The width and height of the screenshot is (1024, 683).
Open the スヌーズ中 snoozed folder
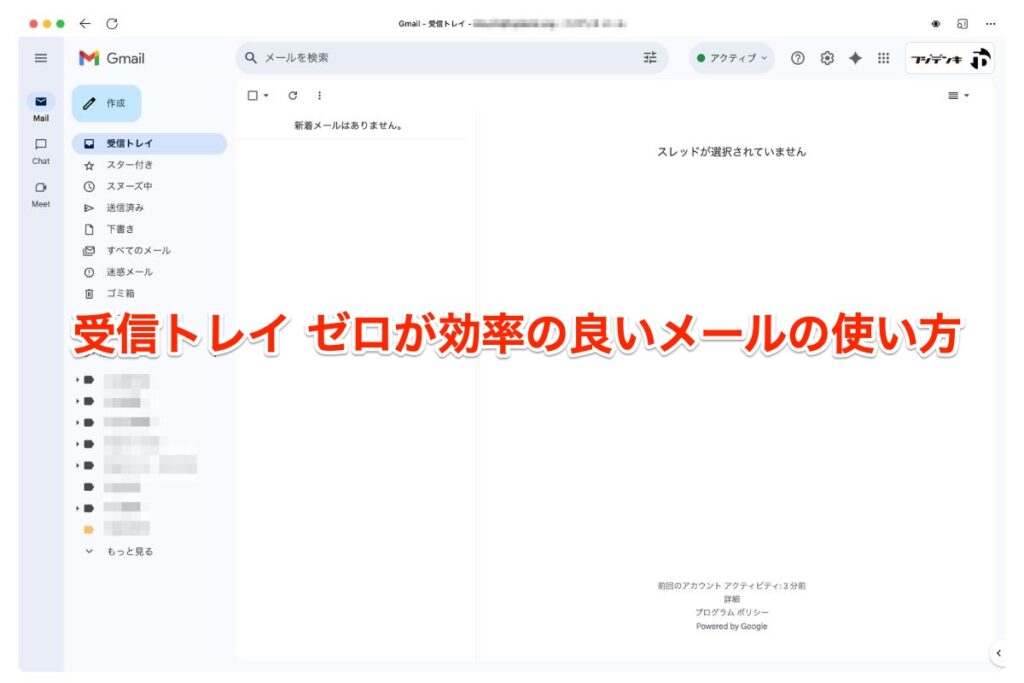pos(150,186)
